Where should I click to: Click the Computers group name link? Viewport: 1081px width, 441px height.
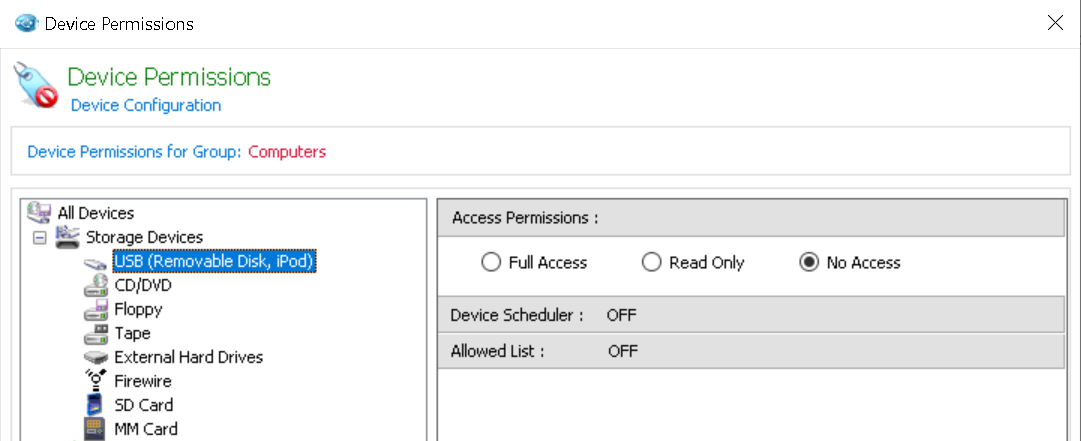tap(287, 152)
